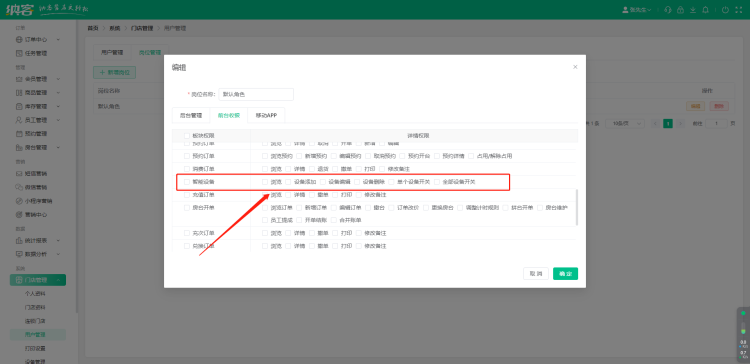This screenshot has width=750, height=364.
Task: Close the 编辑 dialog with X icon
Action: (x=575, y=67)
